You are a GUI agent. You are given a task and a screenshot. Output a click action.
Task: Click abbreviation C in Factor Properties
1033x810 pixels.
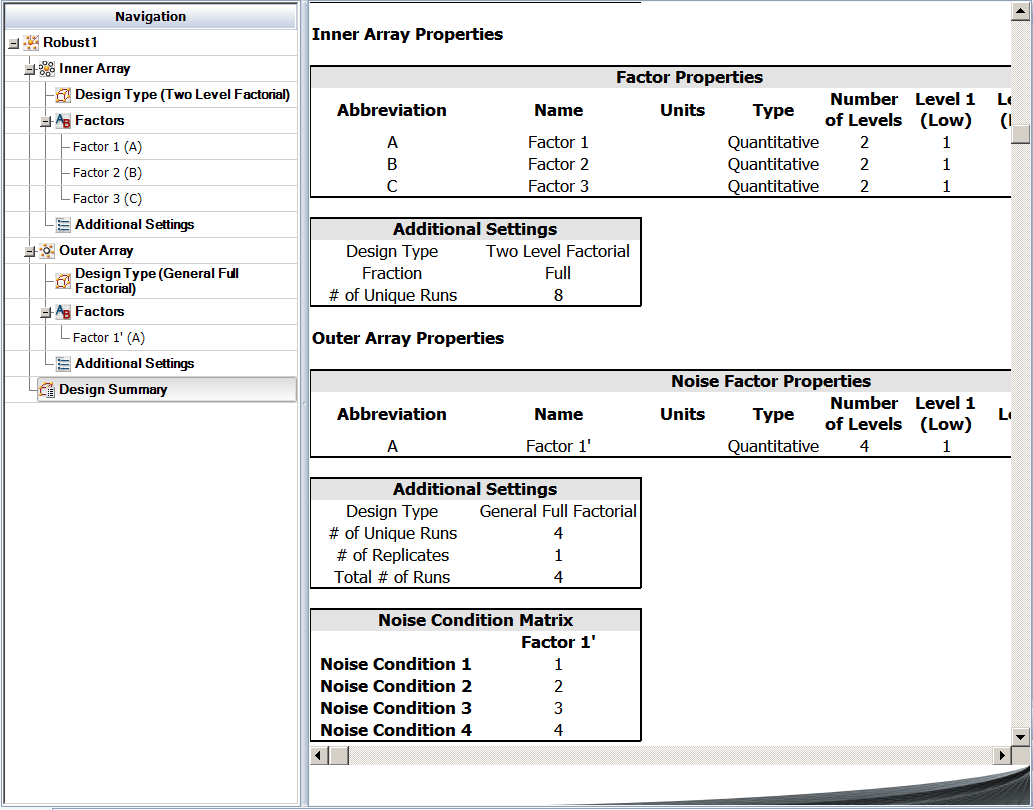(x=392, y=187)
